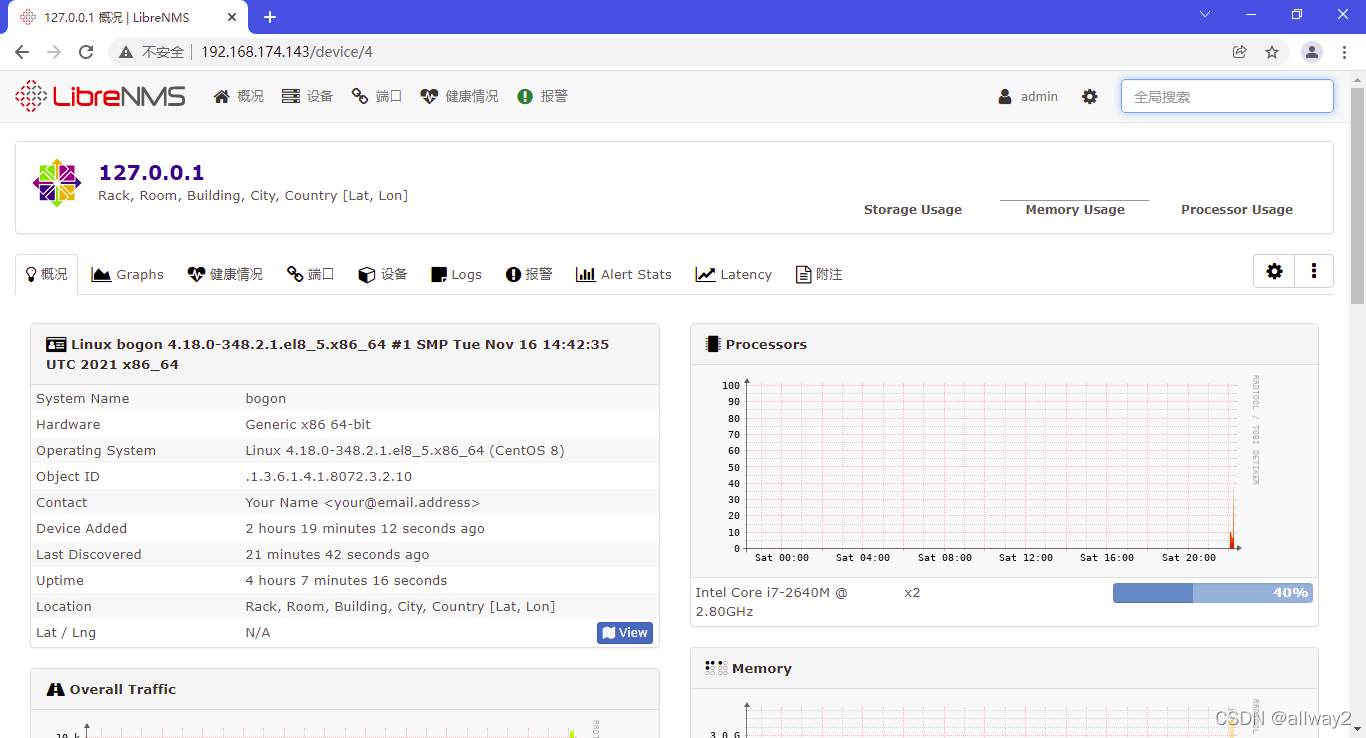The width and height of the screenshot is (1366, 738).
Task: Click the LibreNMS logo
Action: [100, 96]
